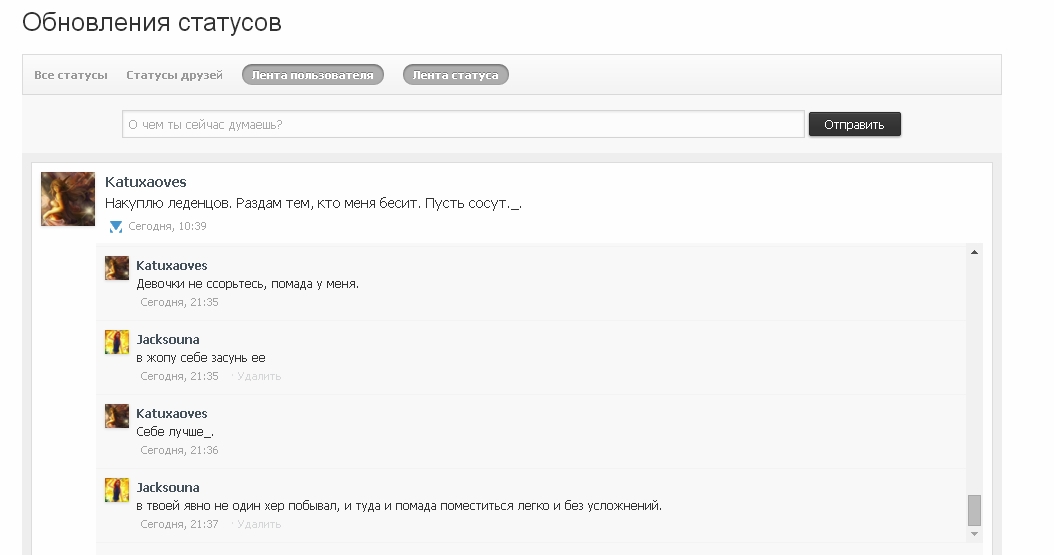Click Katuxaoves' avatar on the 21:36 comment

[x=117, y=416]
